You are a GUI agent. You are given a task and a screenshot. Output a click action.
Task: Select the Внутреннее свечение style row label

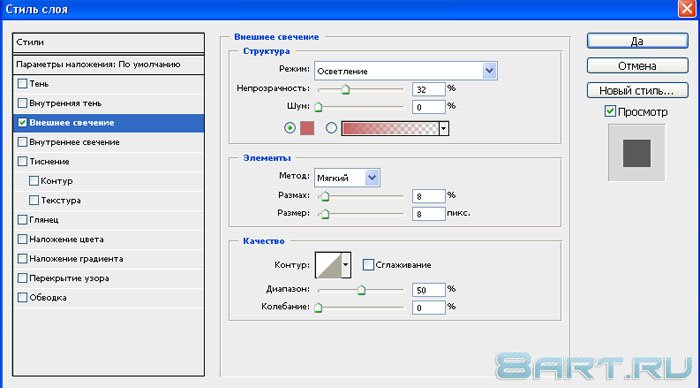click(74, 142)
